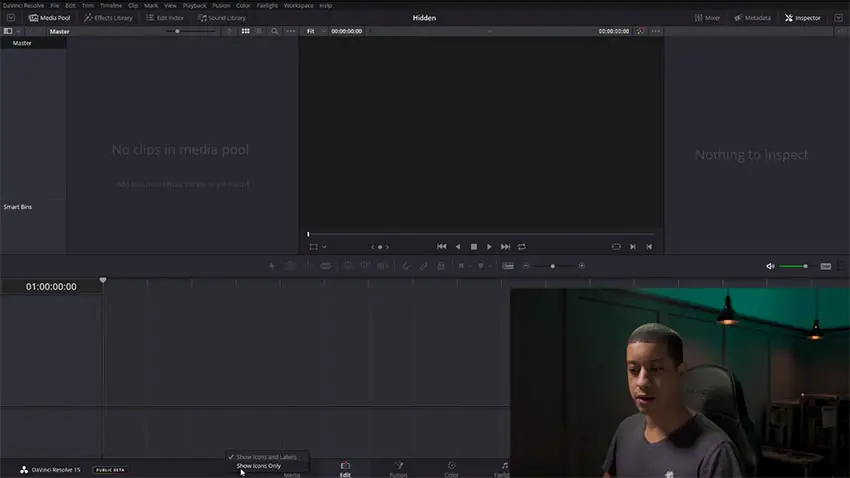Open media pool options menu
The height and width of the screenshot is (478, 850).
tap(291, 31)
